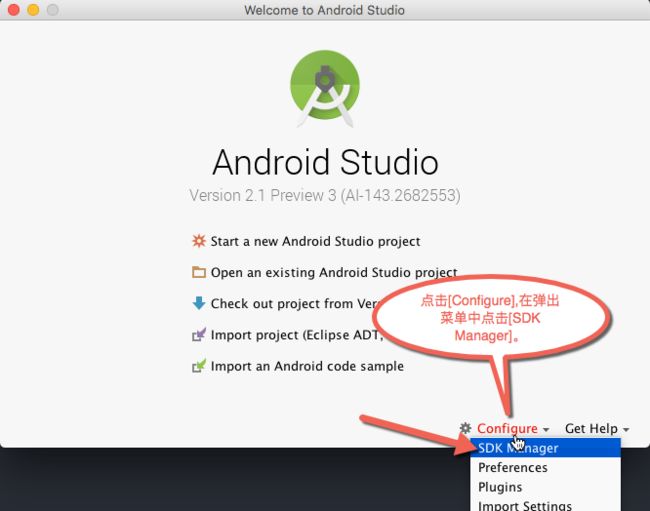
Task: Click the Eclipse ADT import project icon
Action: [199, 334]
